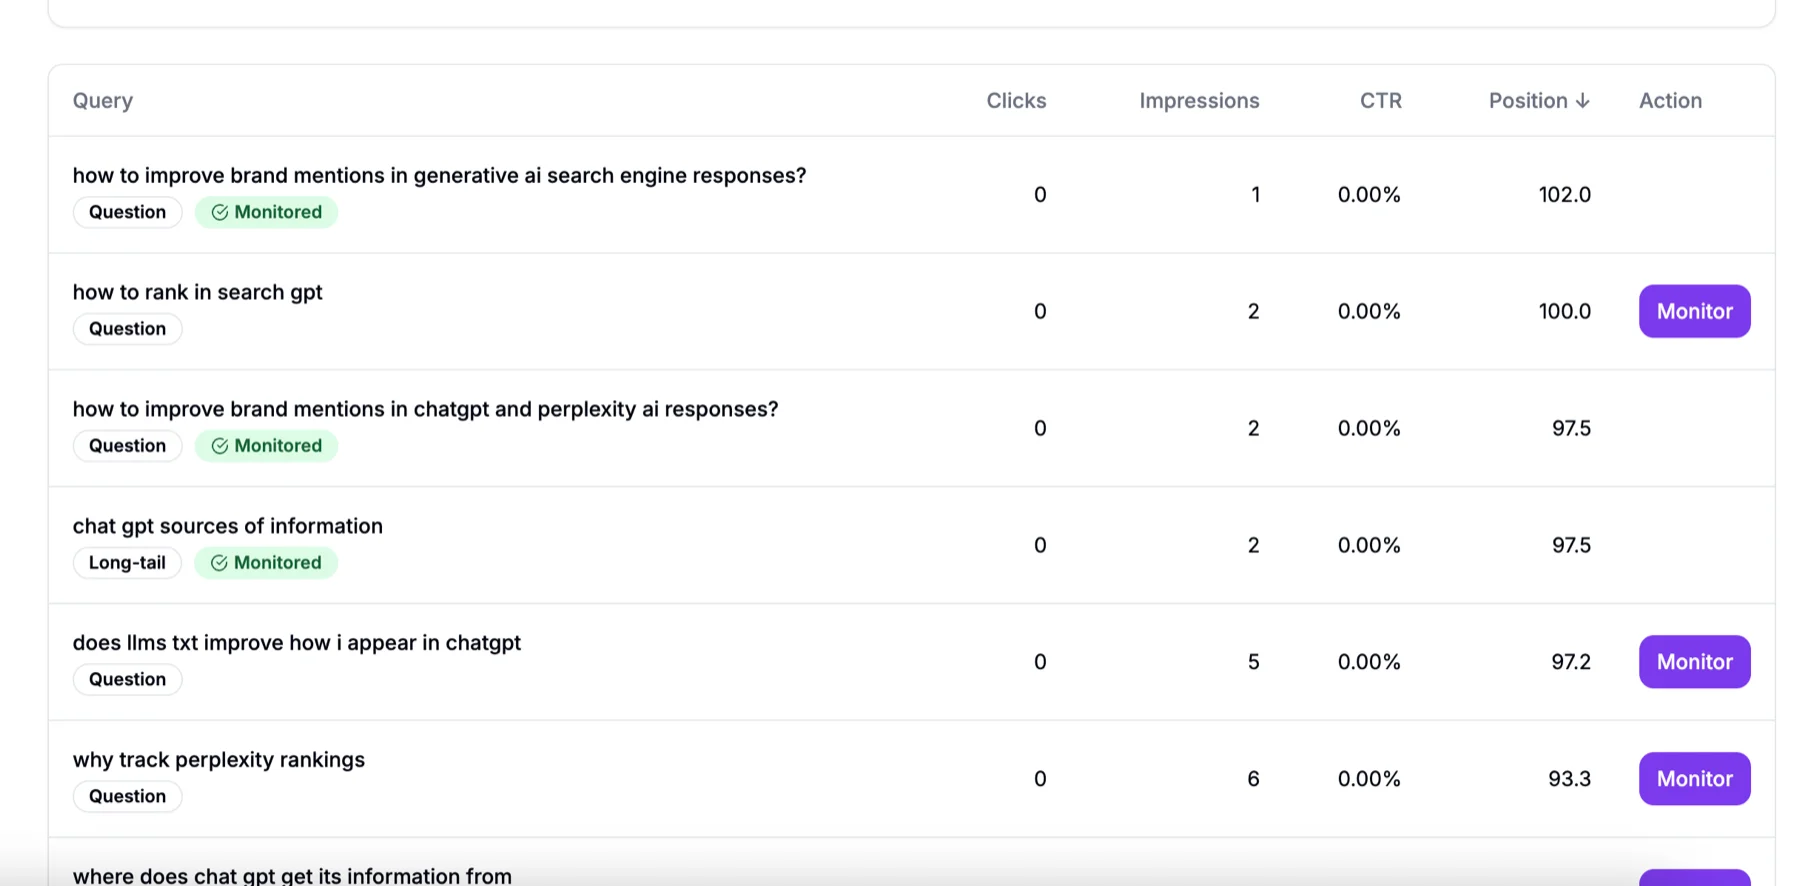The width and height of the screenshot is (1800, 886).
Task: Click Monitor for 'does llms txt improve' query
Action: point(1694,662)
